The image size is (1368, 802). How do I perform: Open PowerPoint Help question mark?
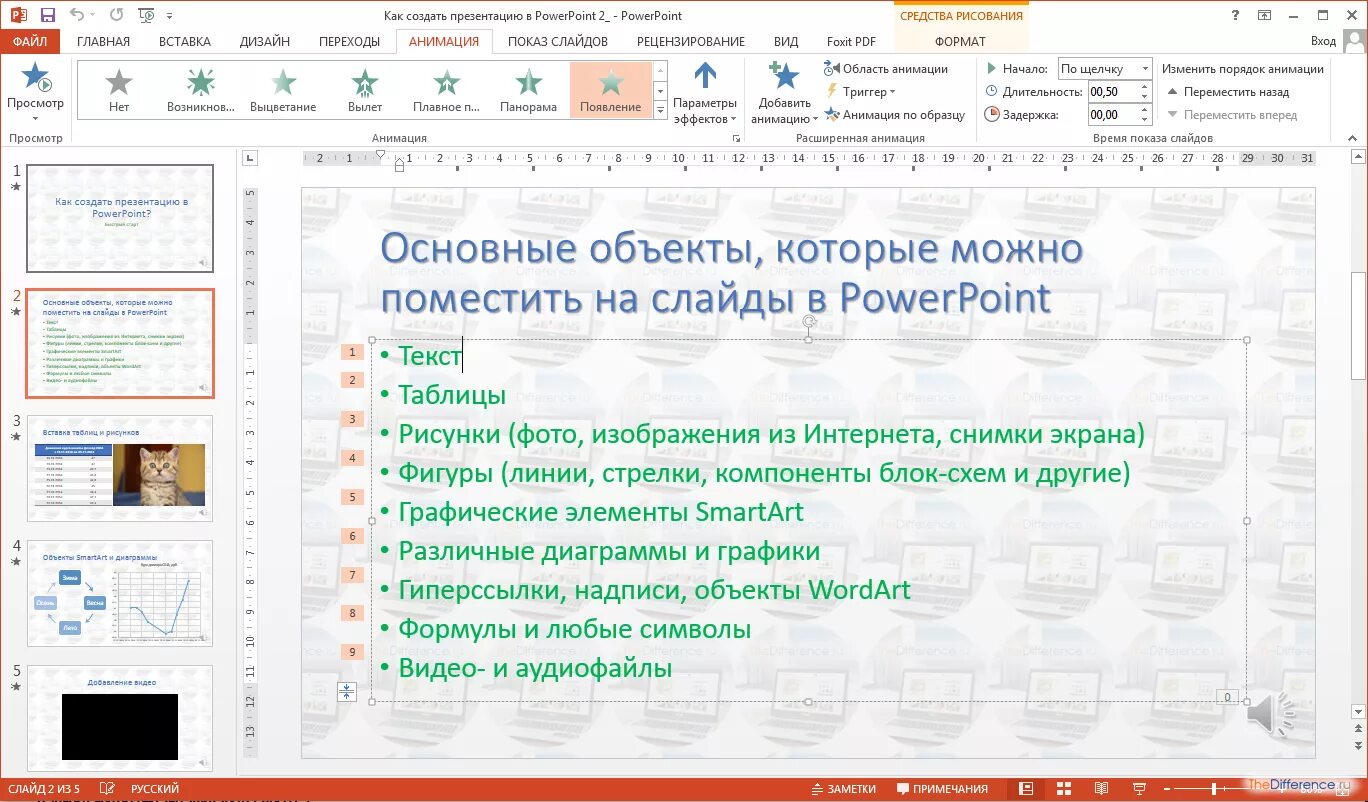pos(1236,15)
